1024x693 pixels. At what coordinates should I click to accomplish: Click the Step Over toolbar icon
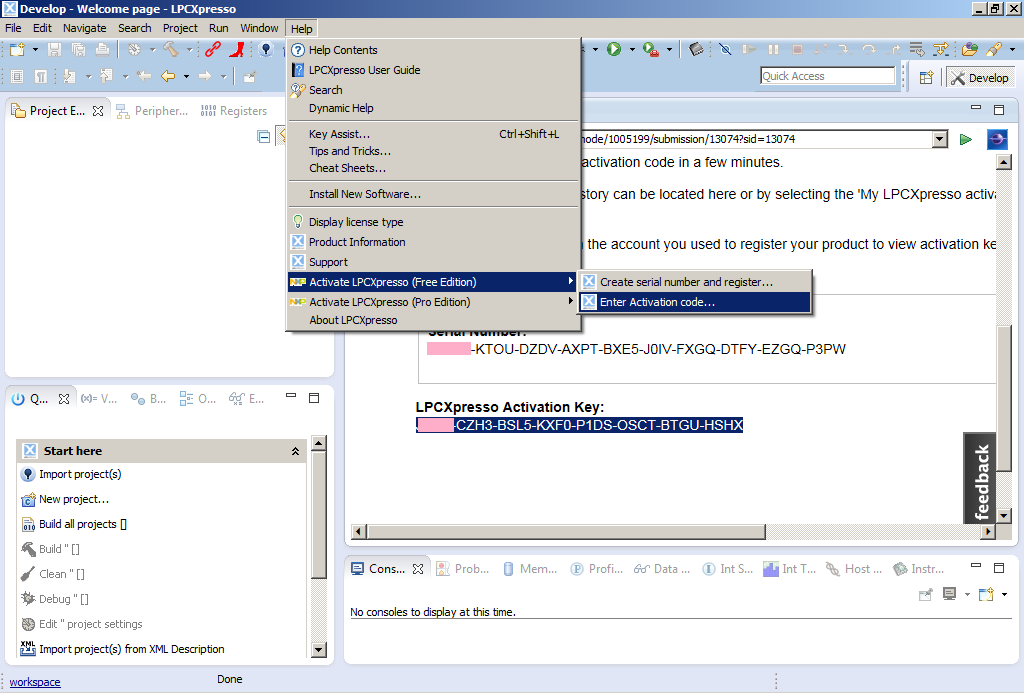pyautogui.click(x=869, y=50)
